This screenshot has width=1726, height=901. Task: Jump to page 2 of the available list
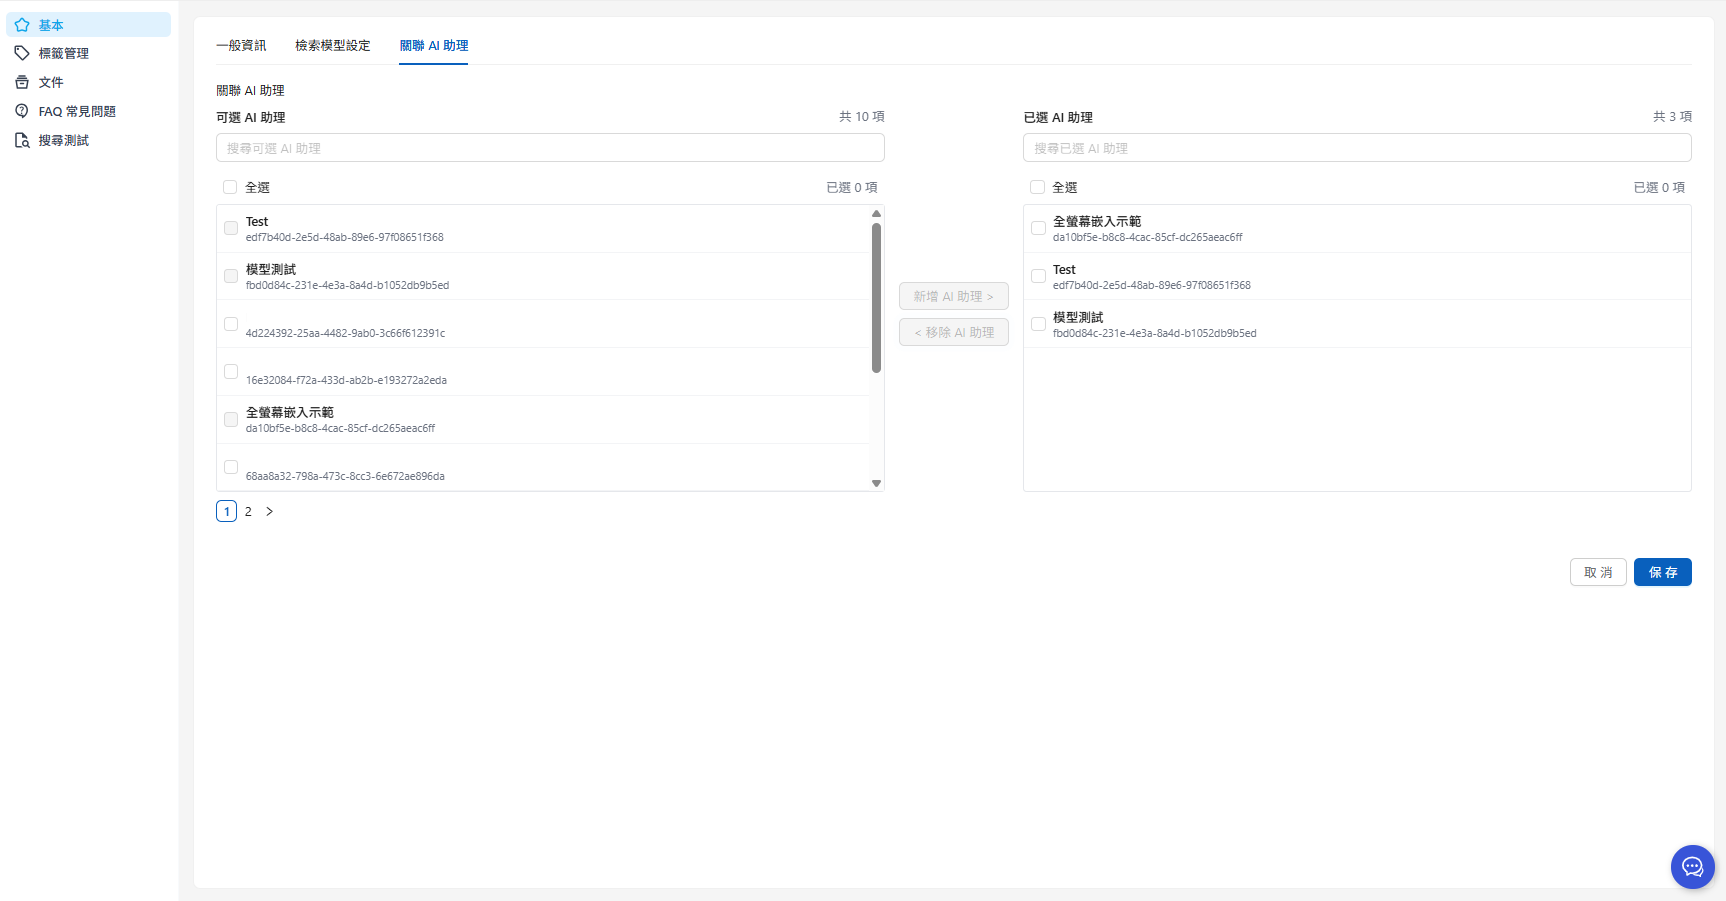(248, 511)
